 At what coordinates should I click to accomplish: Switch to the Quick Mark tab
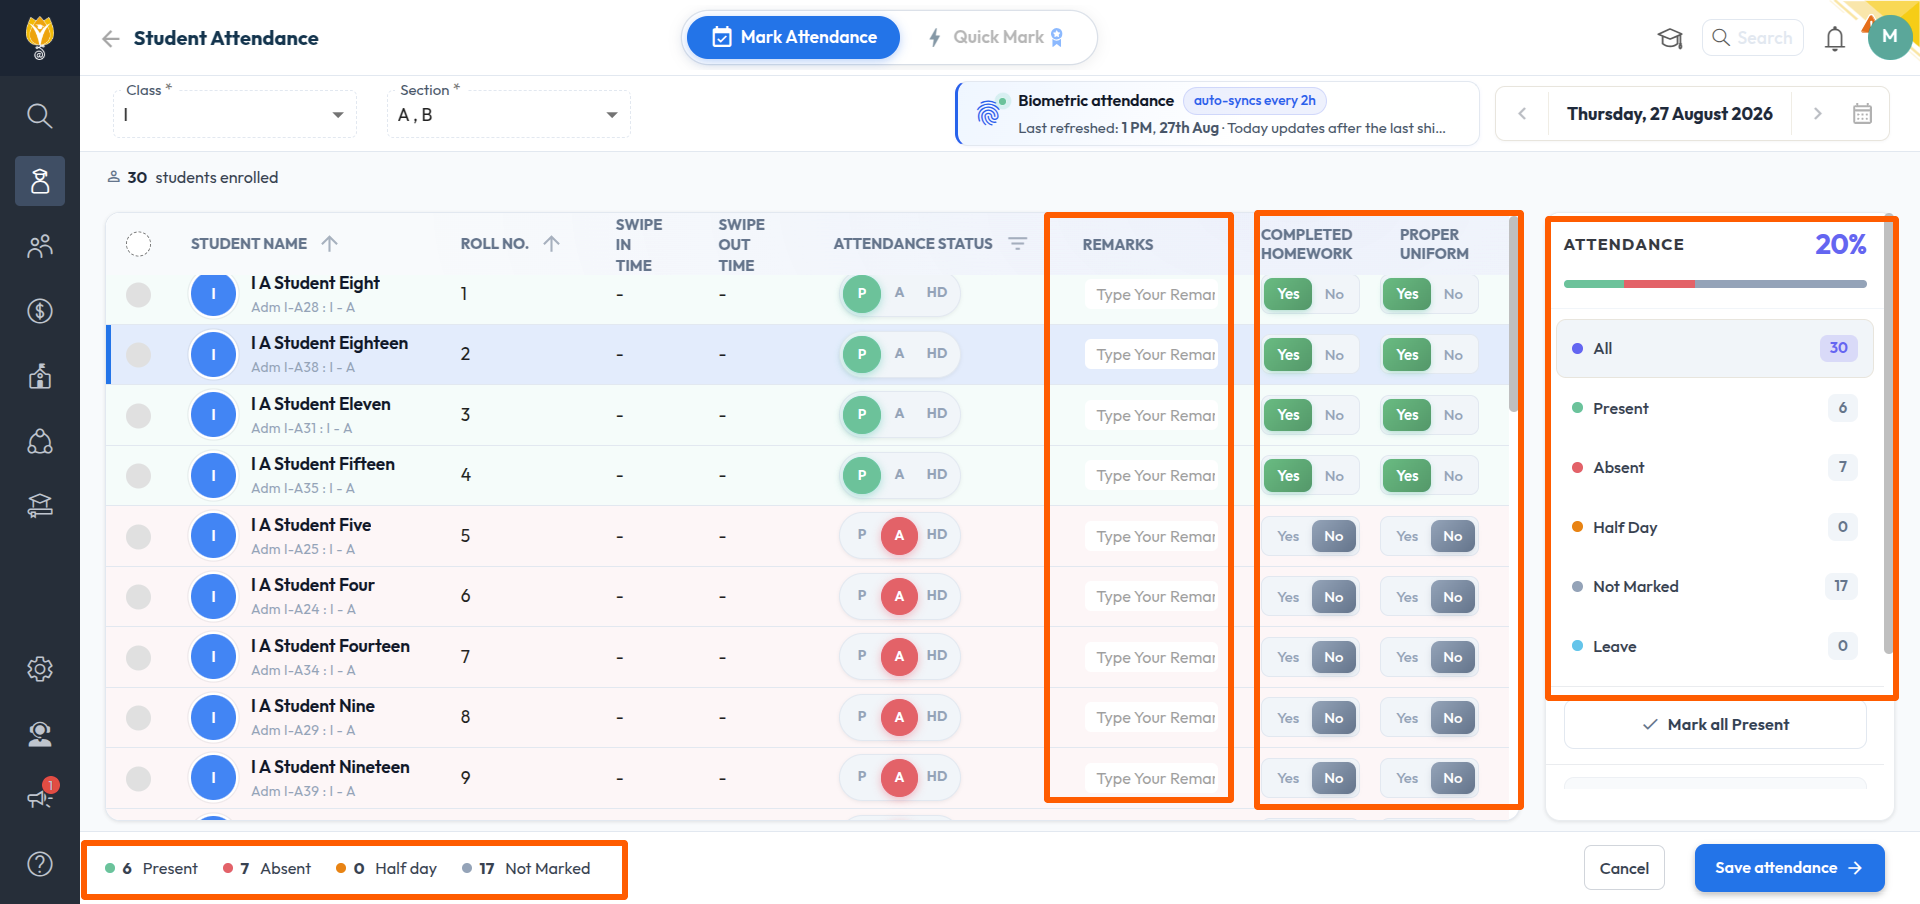pos(997,38)
